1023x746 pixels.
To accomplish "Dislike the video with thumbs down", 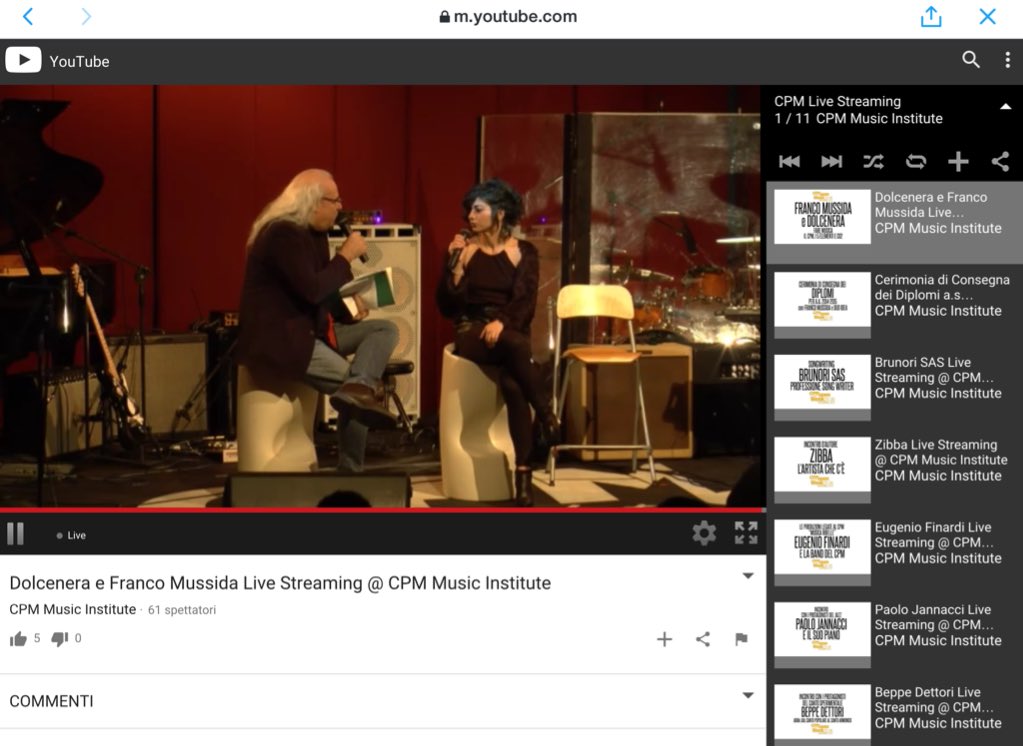I will [59, 638].
